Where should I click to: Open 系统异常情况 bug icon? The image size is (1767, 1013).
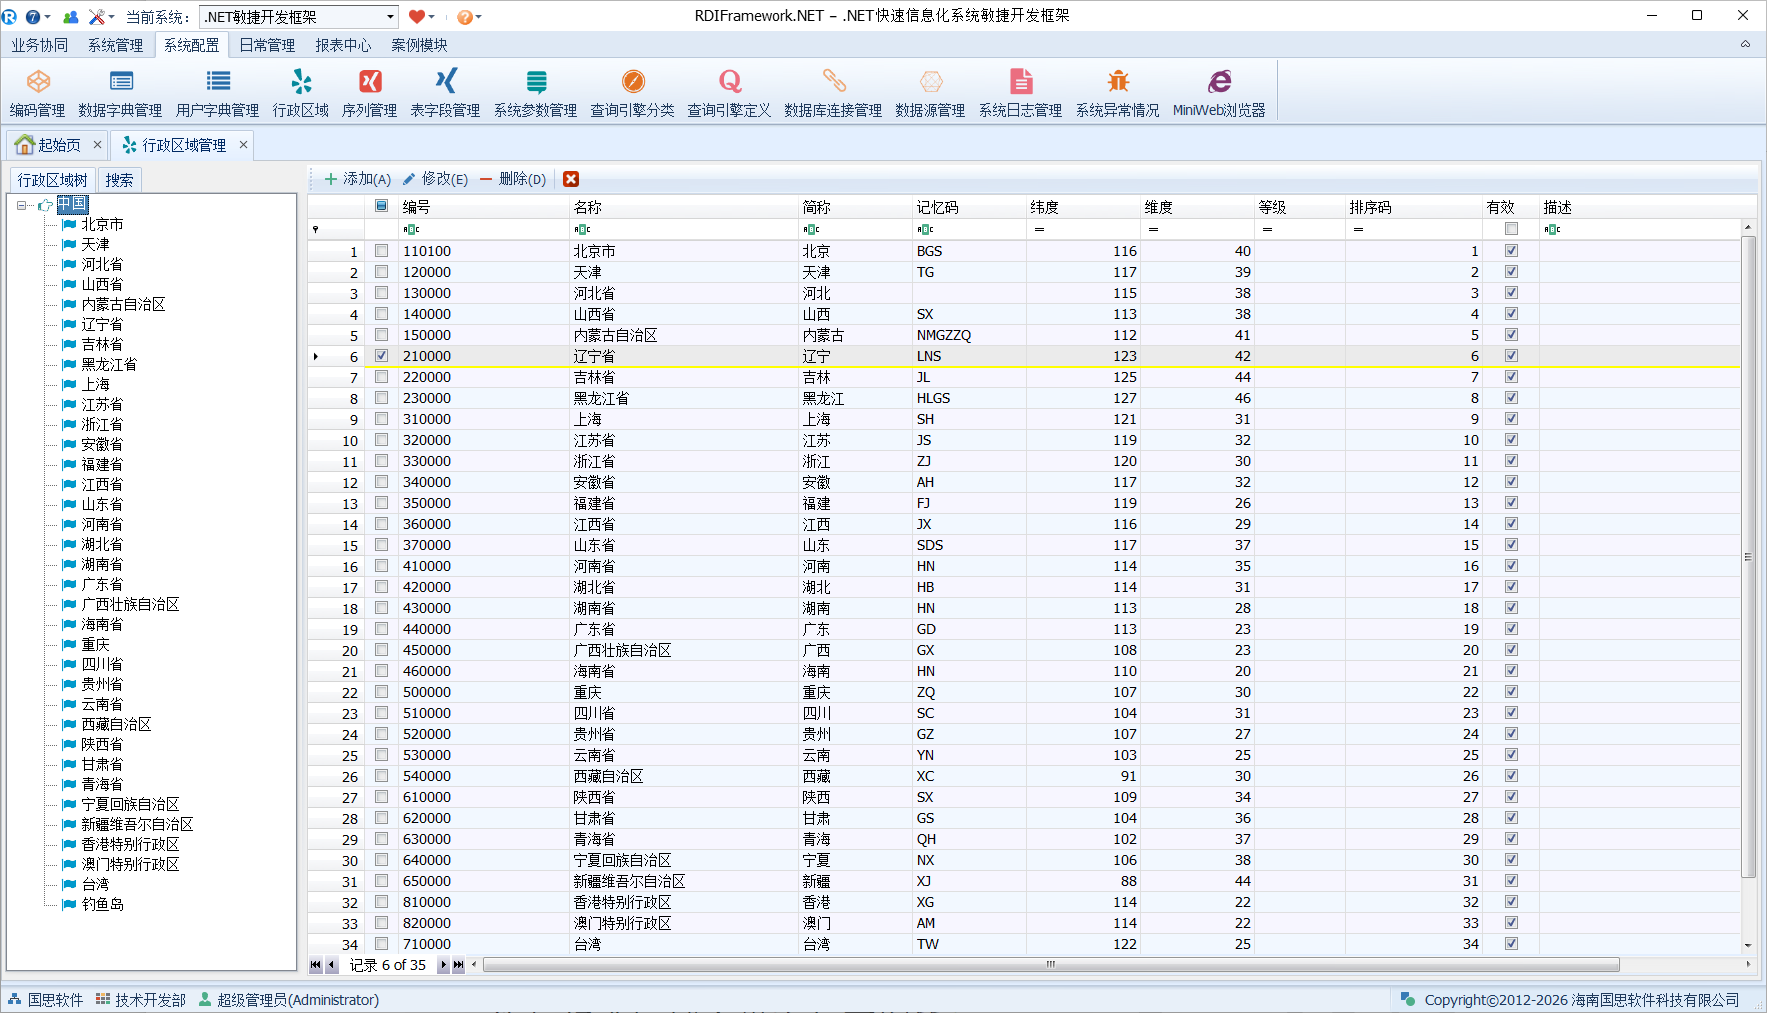click(1117, 92)
